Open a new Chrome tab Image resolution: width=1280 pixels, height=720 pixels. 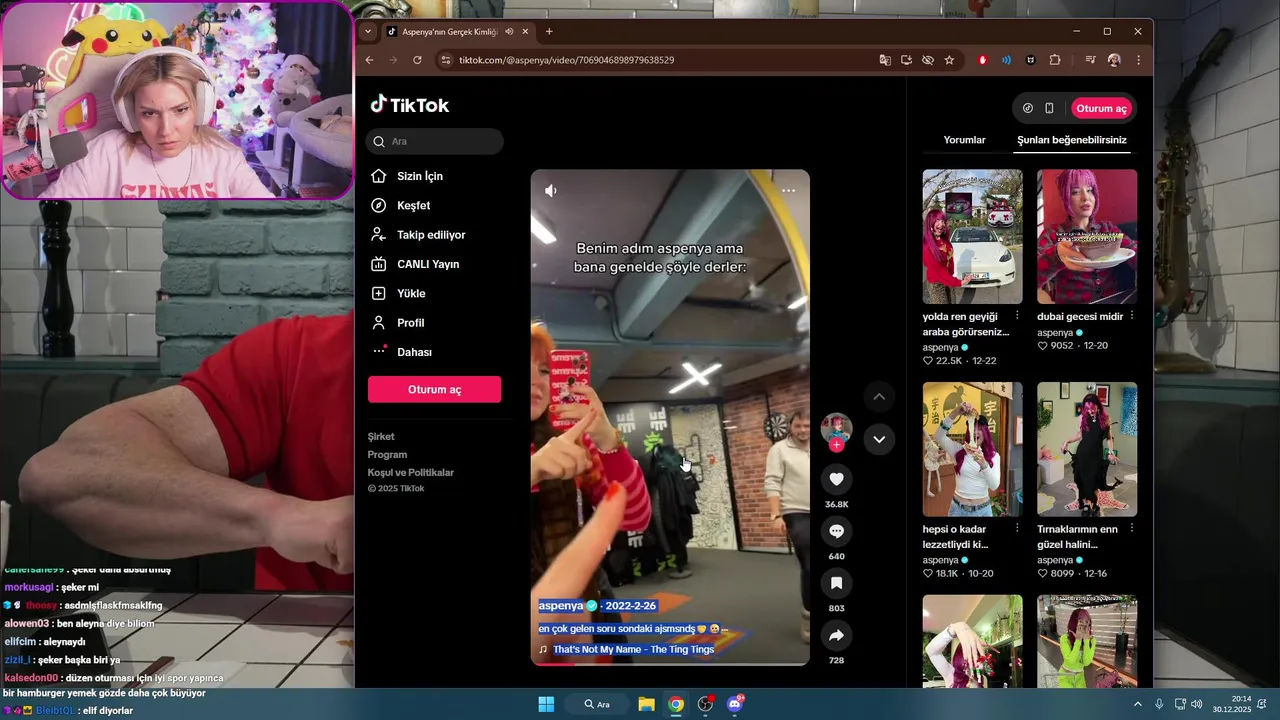tap(549, 31)
